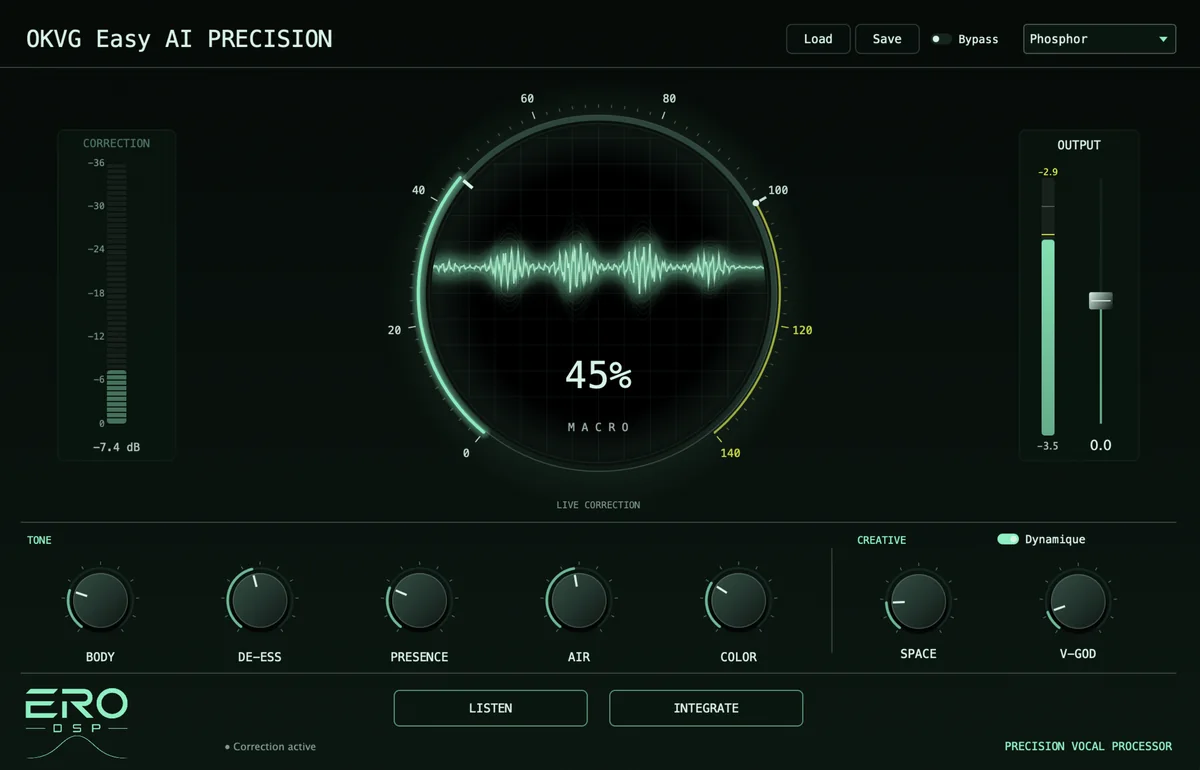Open the Phosphor theme dropdown
The width and height of the screenshot is (1200, 770).
[1099, 39]
